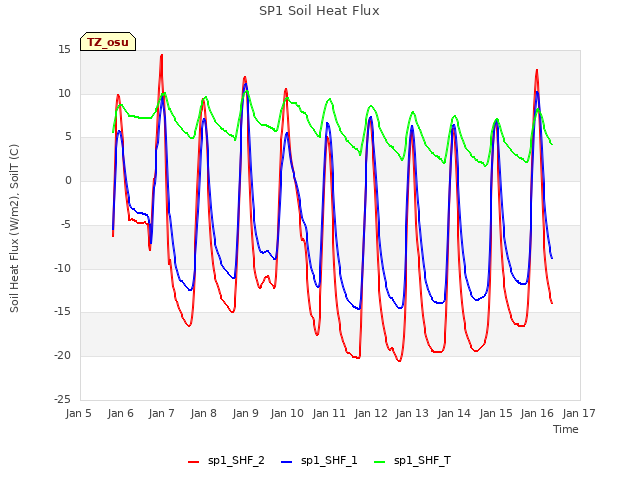Click the Jan 13 x-axis label
The image size is (640, 480).
(x=412, y=413)
